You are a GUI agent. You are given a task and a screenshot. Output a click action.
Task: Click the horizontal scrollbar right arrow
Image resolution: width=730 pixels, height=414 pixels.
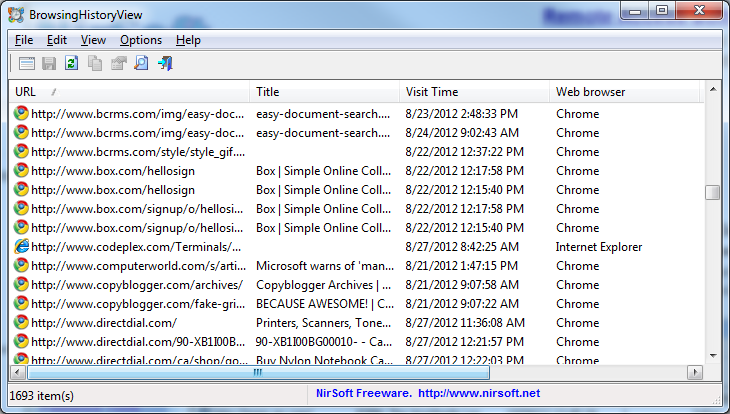click(x=695, y=372)
